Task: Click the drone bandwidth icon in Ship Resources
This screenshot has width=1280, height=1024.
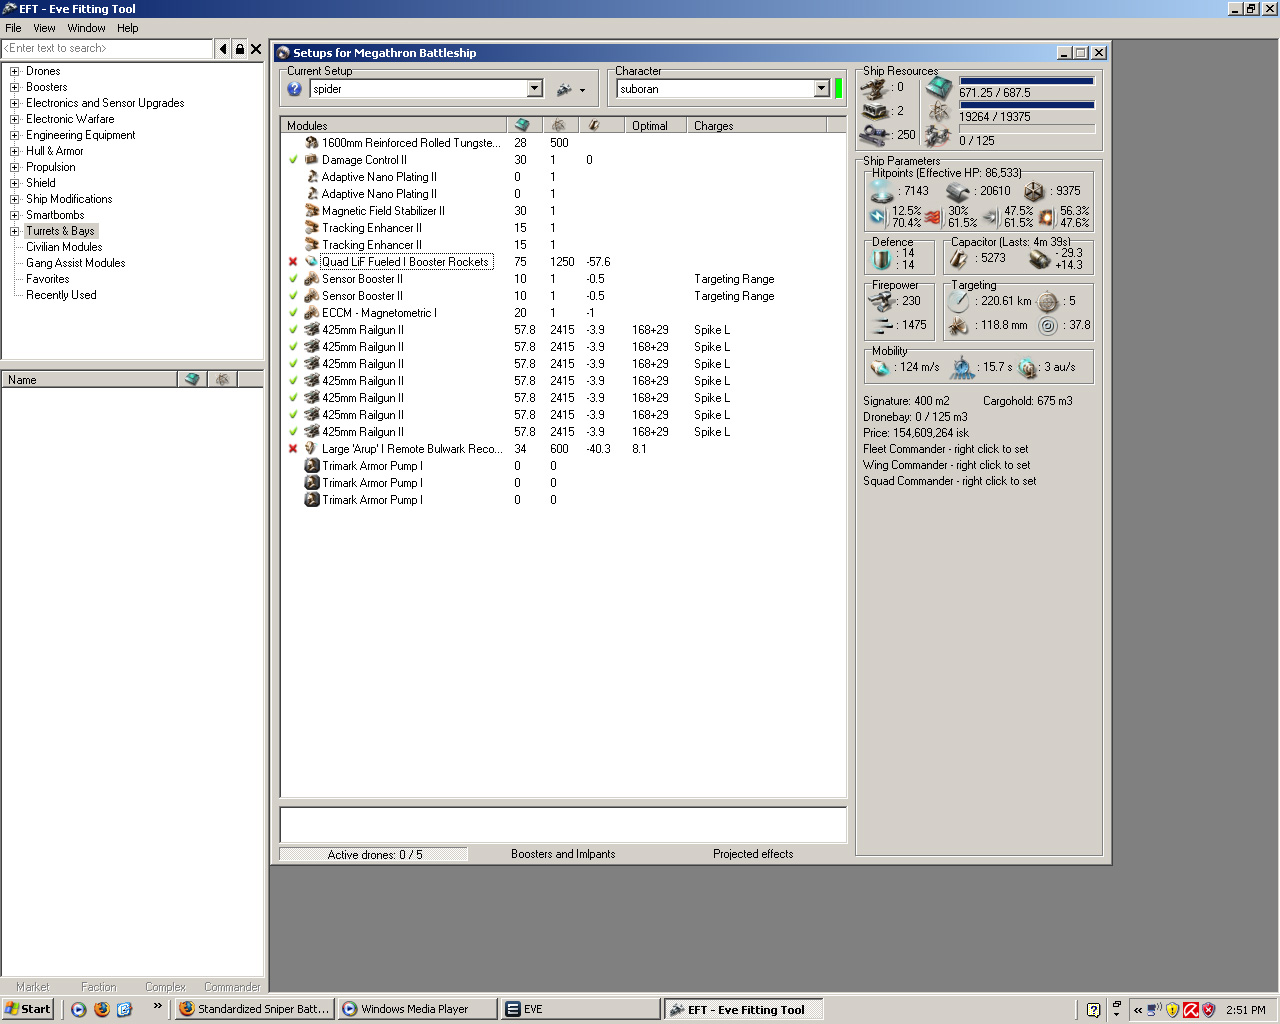Action: pyautogui.click(x=938, y=135)
